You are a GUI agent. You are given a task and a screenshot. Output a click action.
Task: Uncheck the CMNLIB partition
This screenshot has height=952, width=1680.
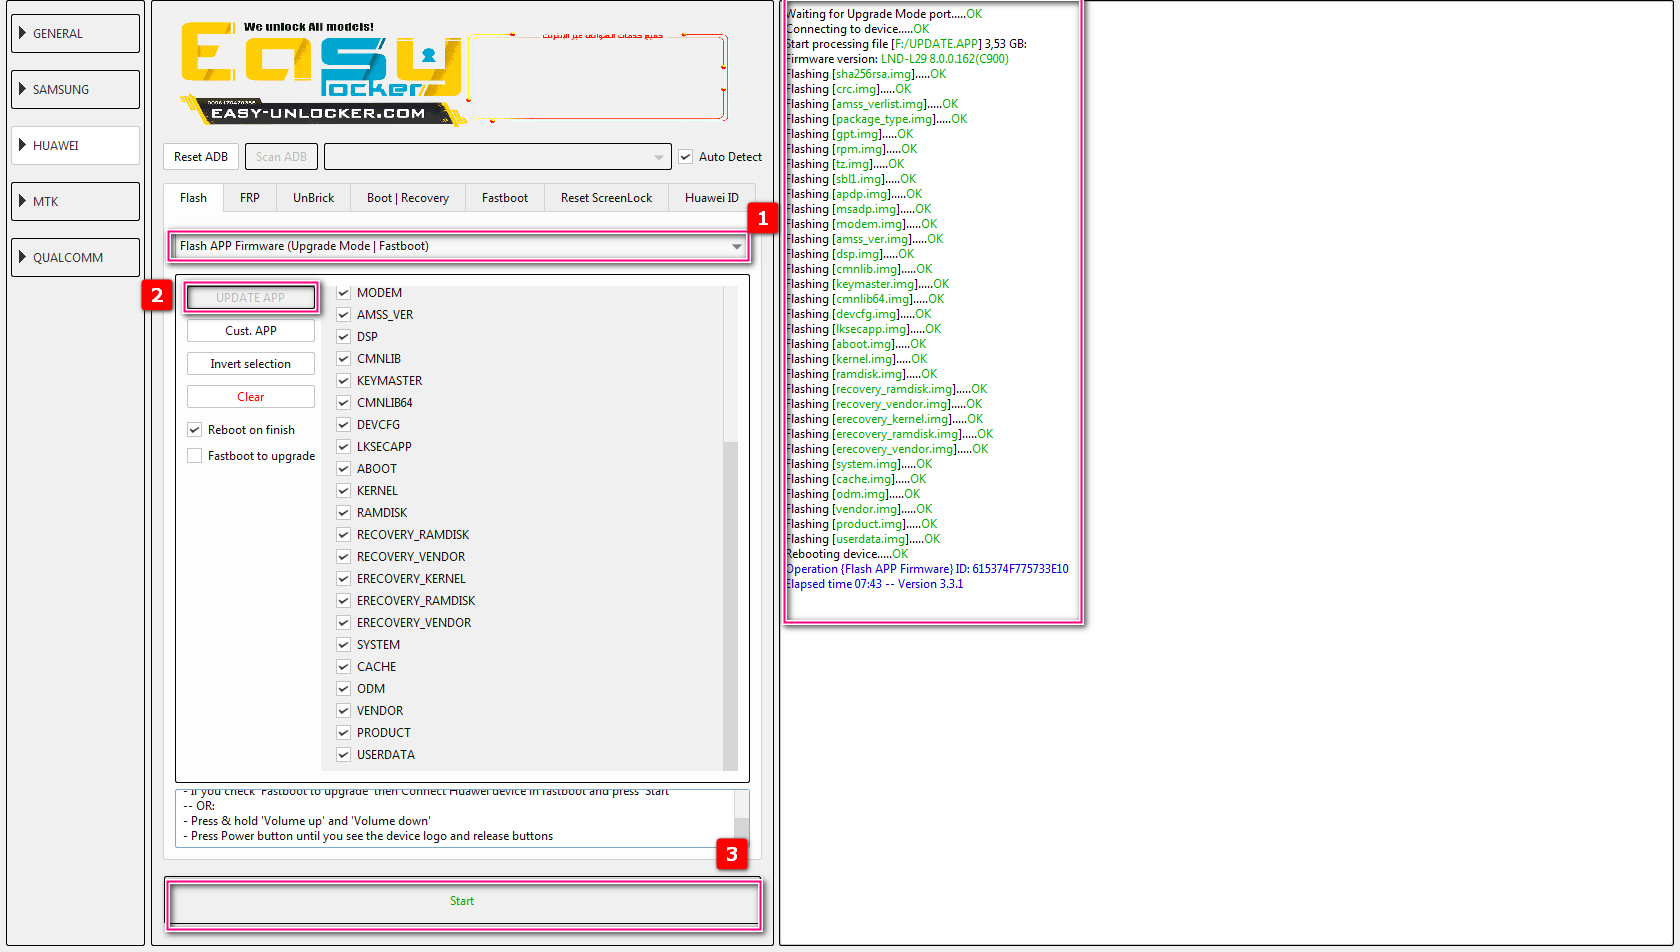click(x=343, y=359)
